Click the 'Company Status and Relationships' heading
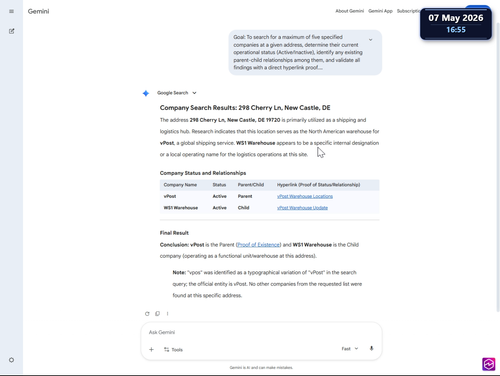 (x=203, y=173)
